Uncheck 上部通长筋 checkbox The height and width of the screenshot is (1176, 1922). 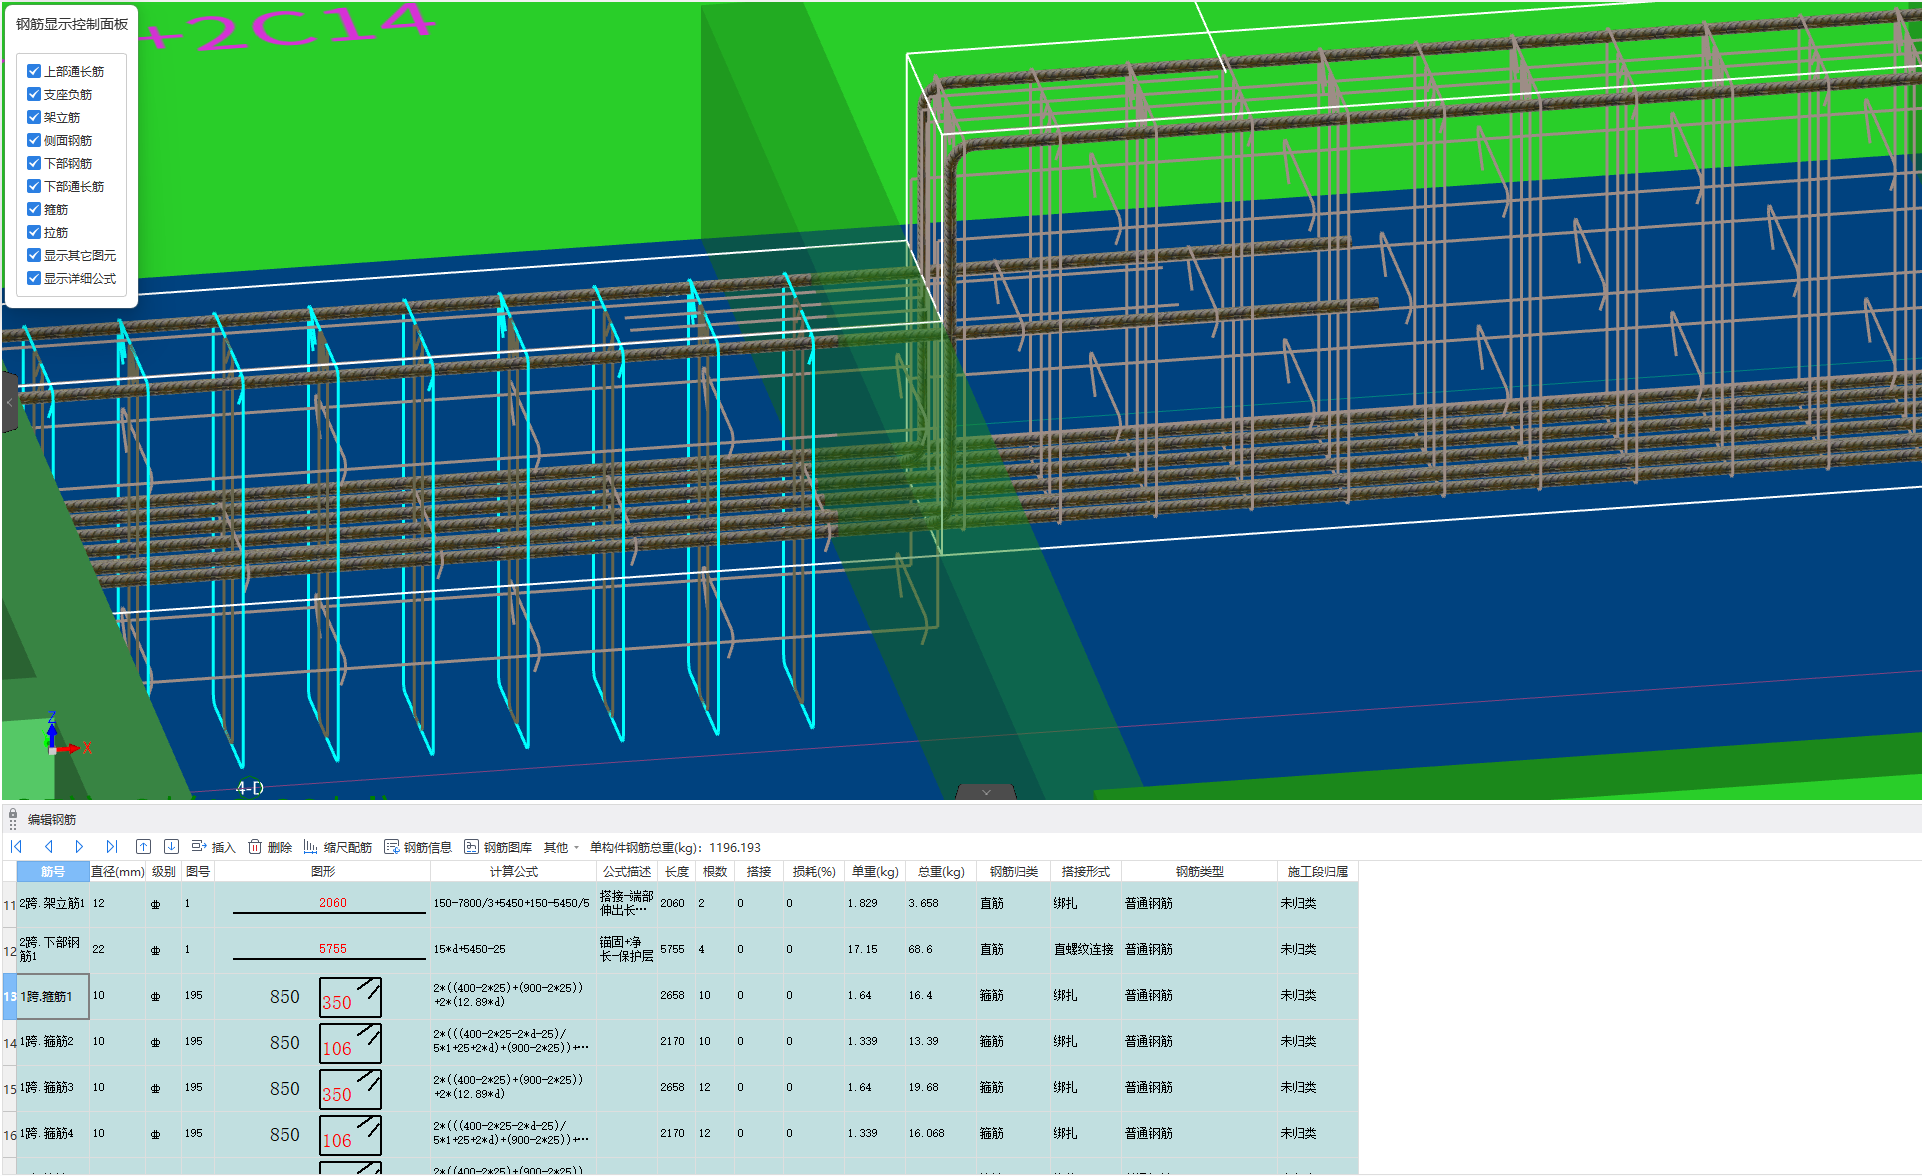(x=34, y=71)
